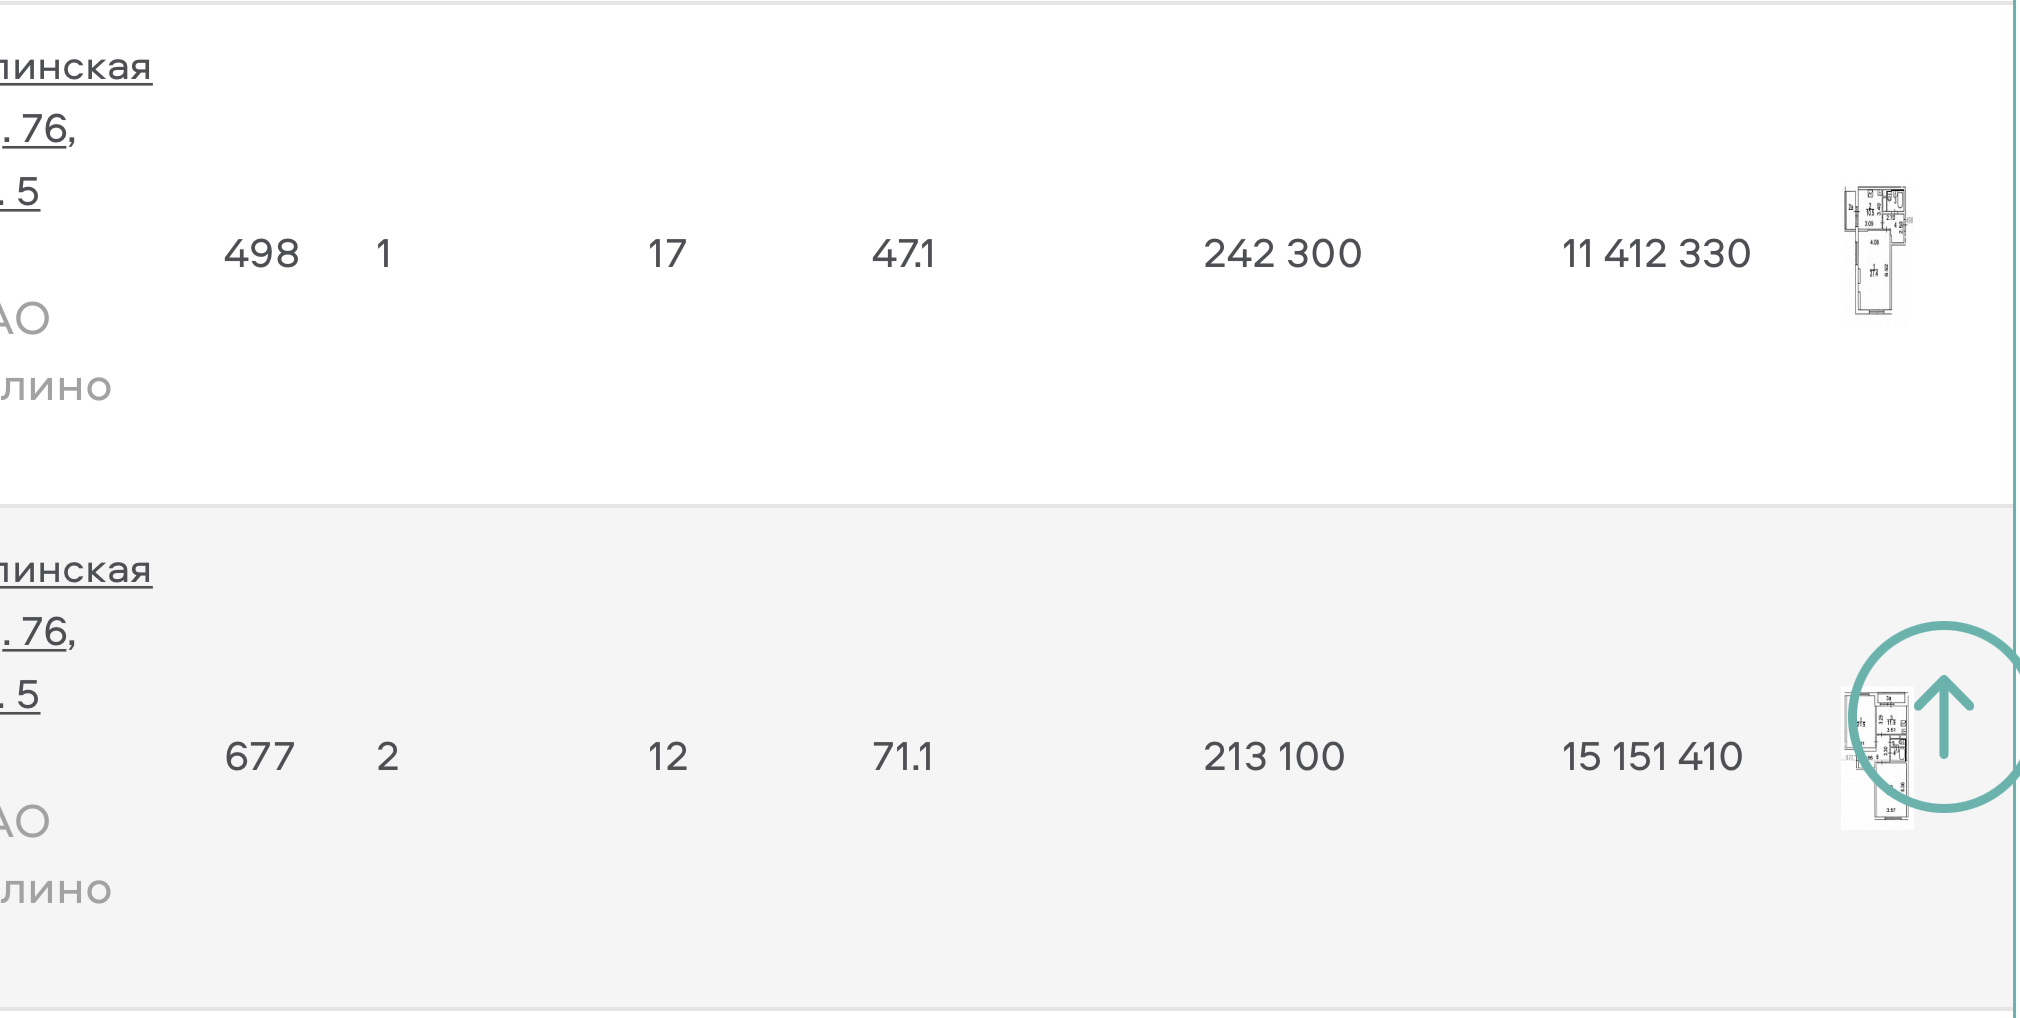Open the street address link in first row

point(76,68)
